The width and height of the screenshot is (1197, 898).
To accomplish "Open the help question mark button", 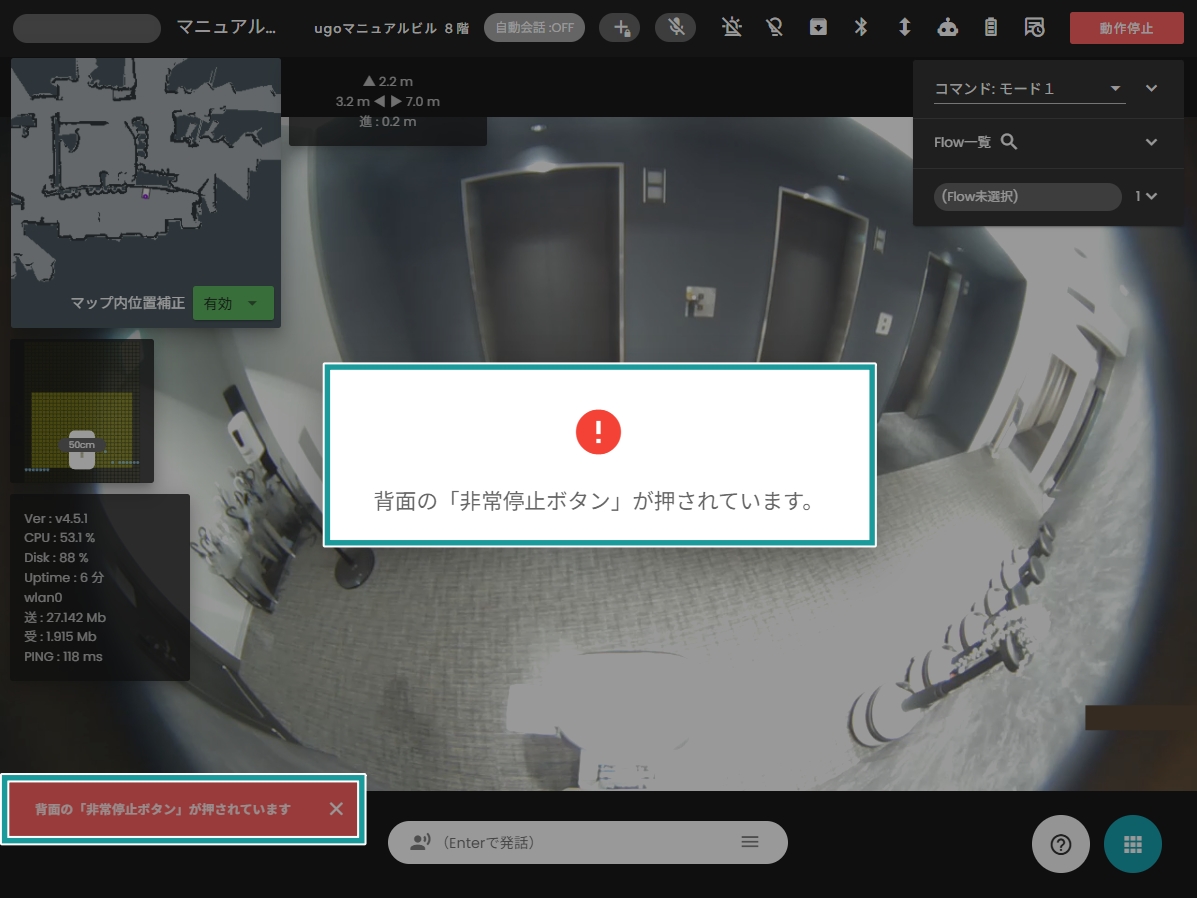I will (x=1060, y=844).
